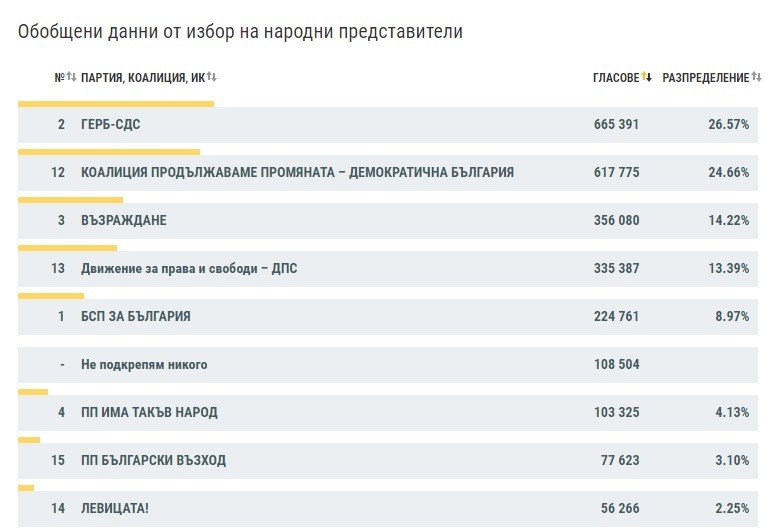Click ПП БЪЛГАРСКИ ВЪЗХОД party name
Viewport: 771px width, 530px height.
(x=153, y=460)
